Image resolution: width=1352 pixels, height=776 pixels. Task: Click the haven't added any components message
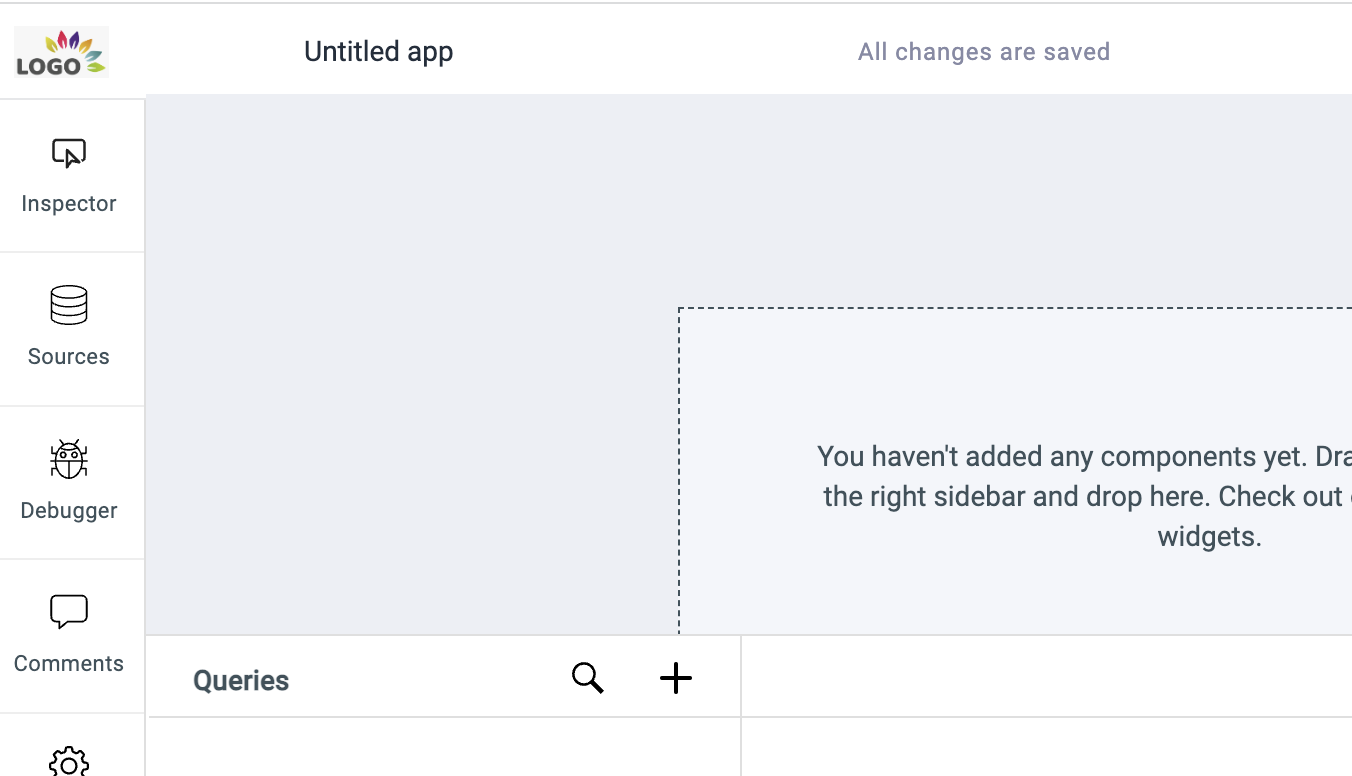tap(1085, 496)
